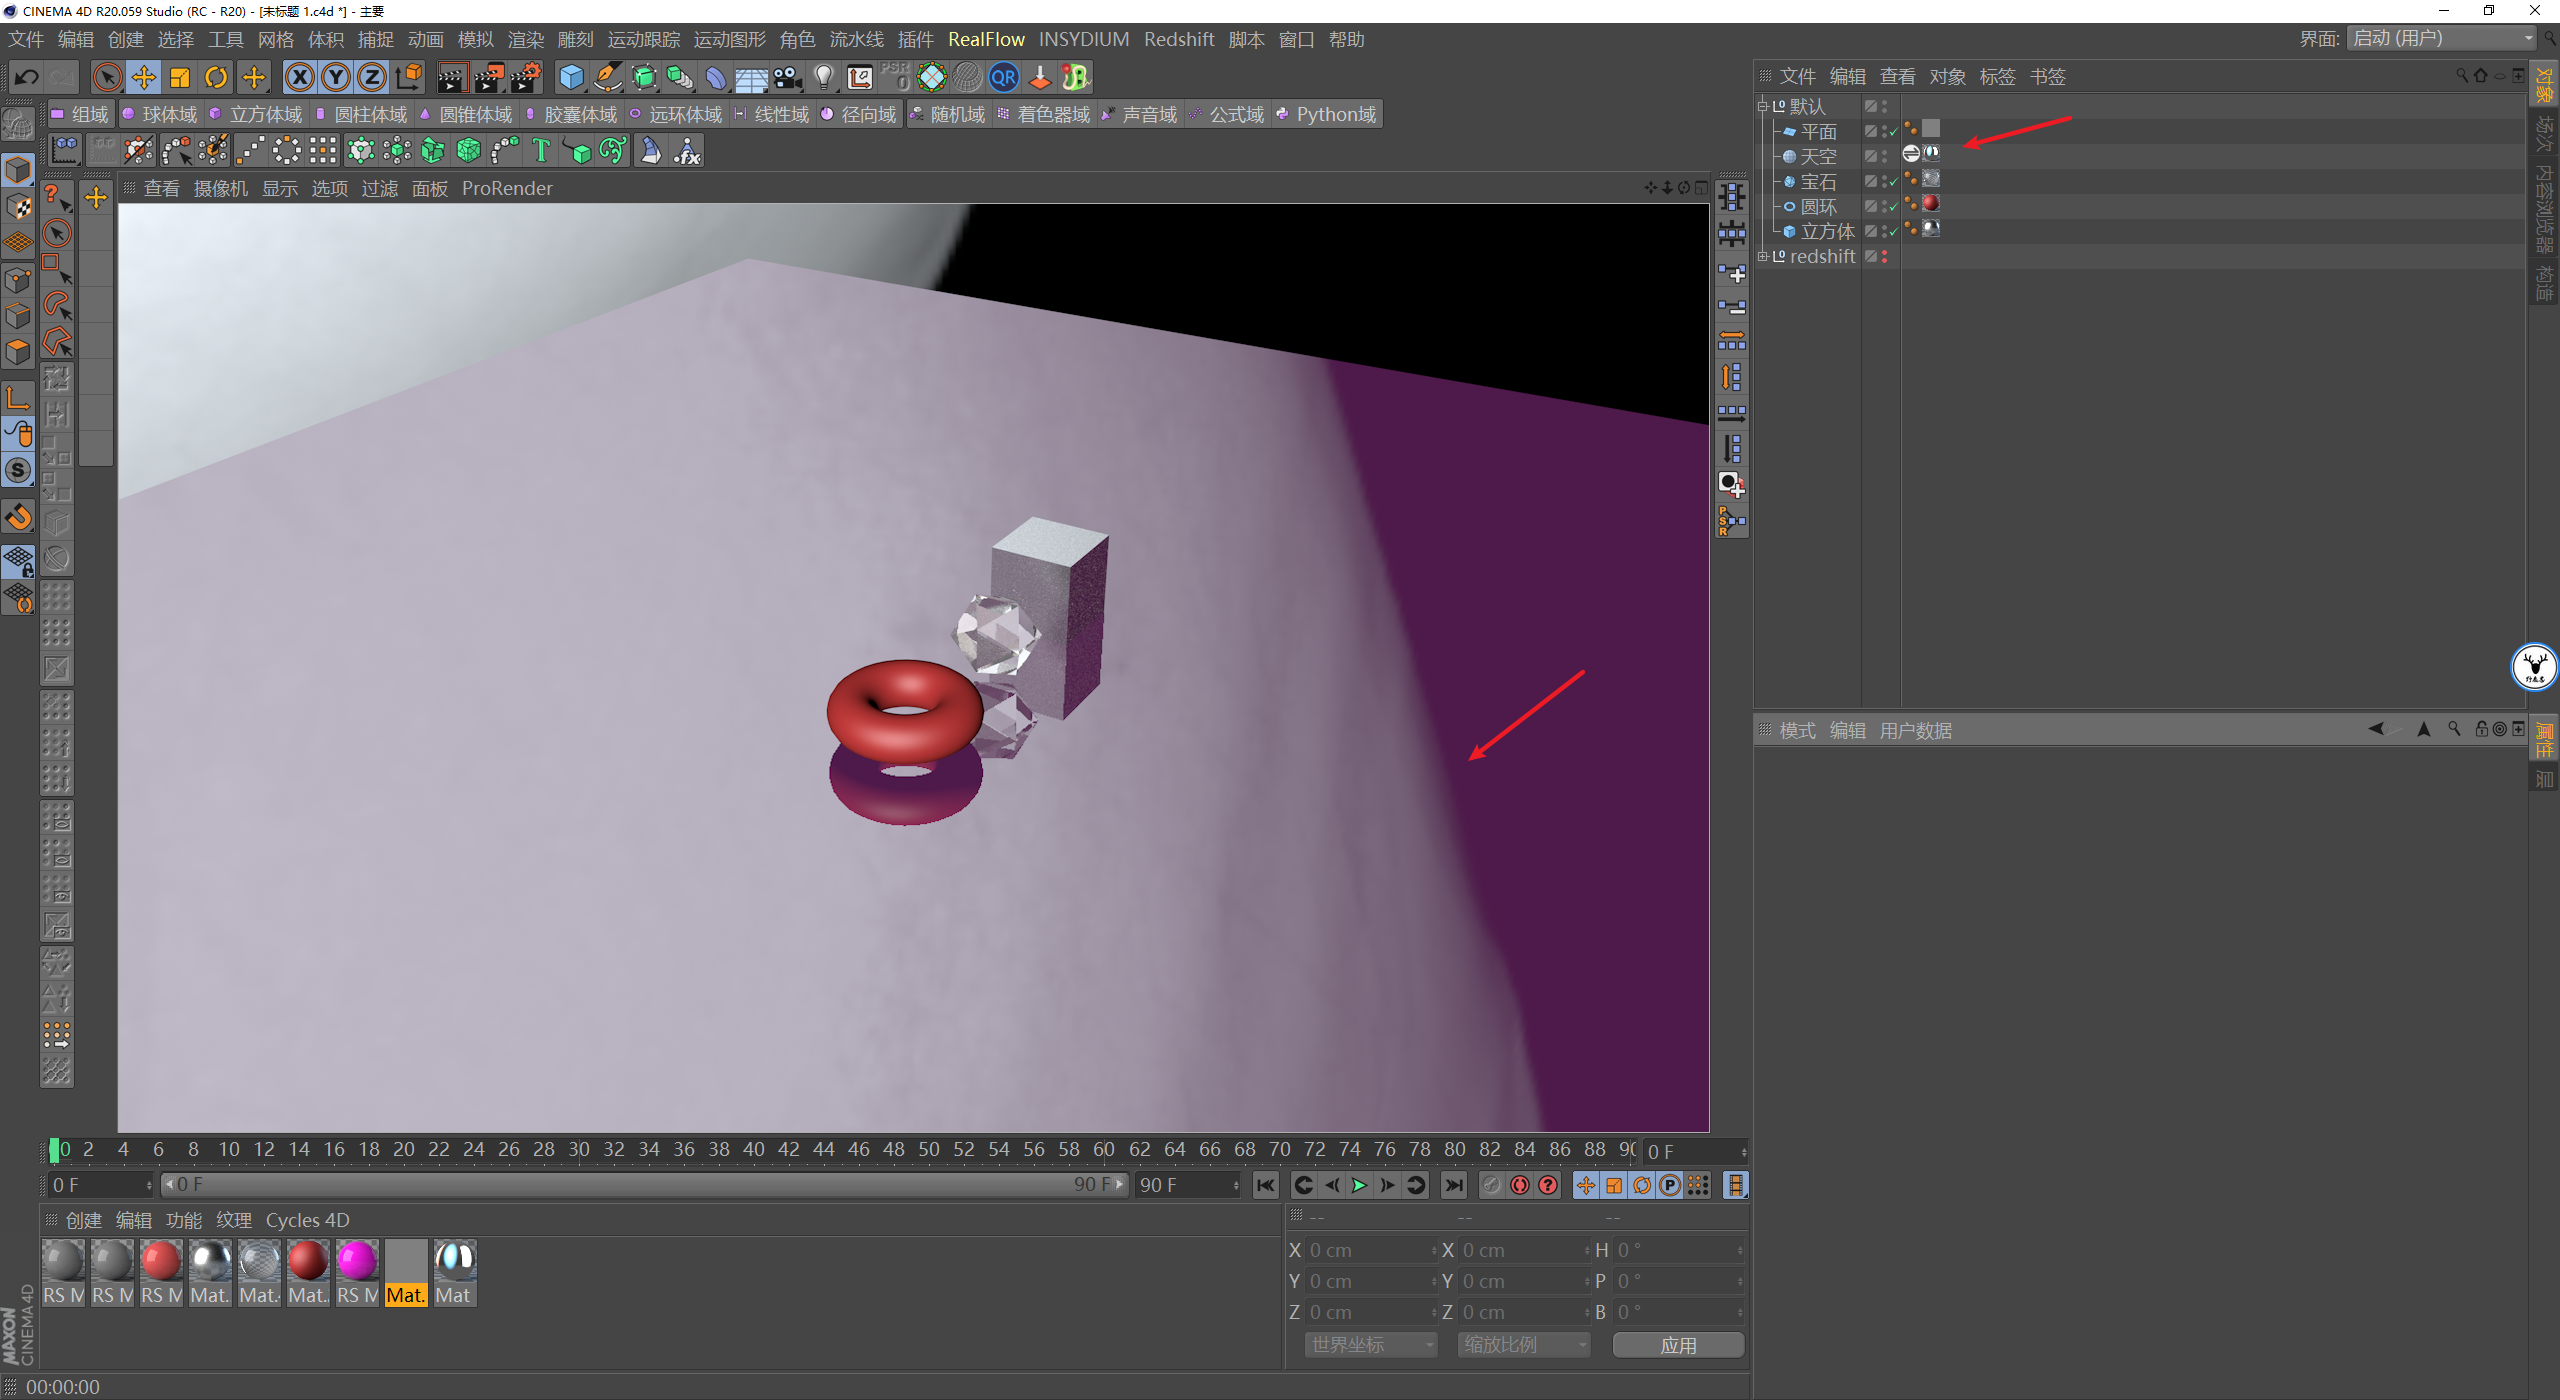Click the MoText tool icon
The height and width of the screenshot is (1400, 2560).
541,151
